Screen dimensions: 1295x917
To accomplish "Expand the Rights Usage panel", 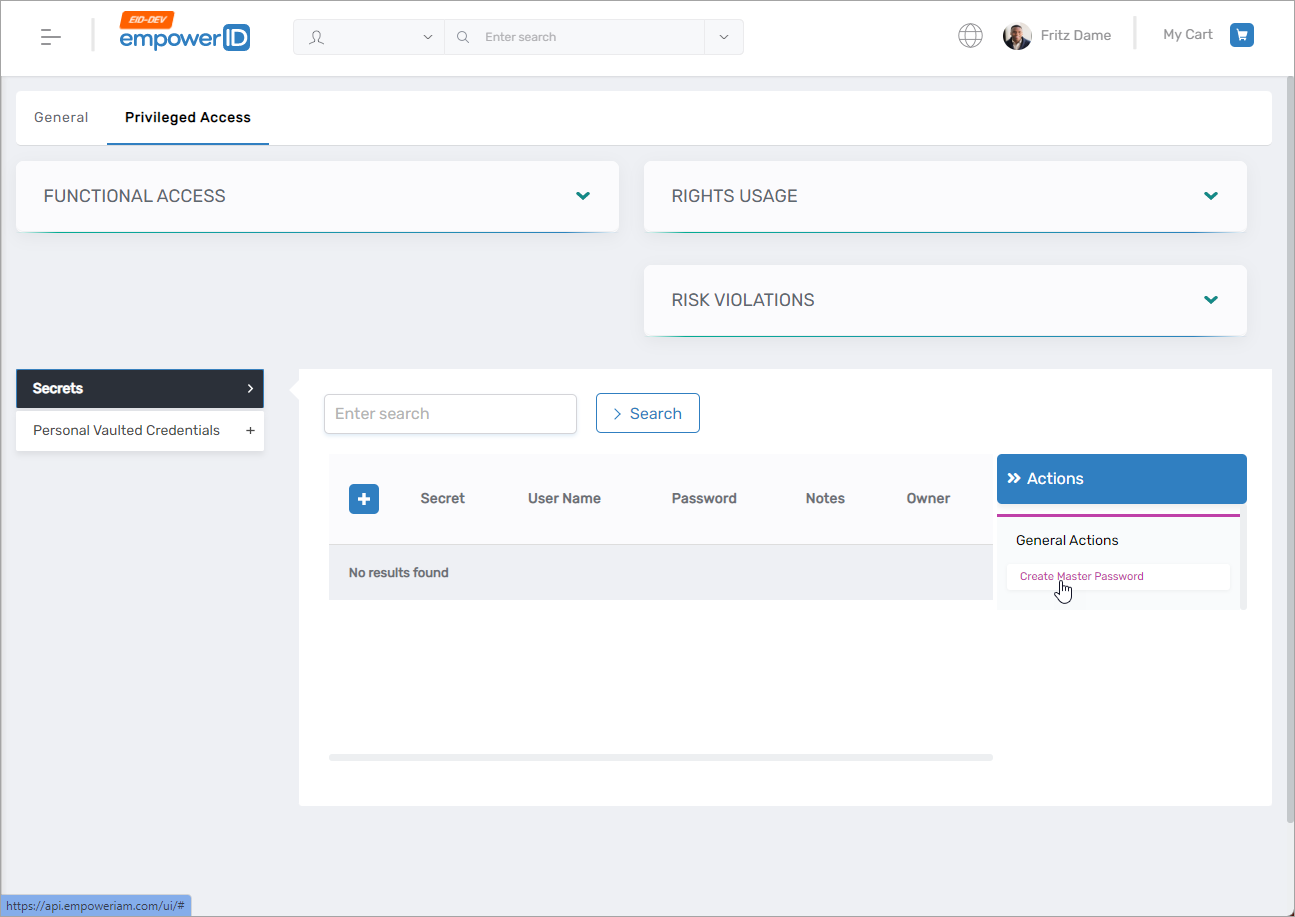I will (x=1211, y=196).
